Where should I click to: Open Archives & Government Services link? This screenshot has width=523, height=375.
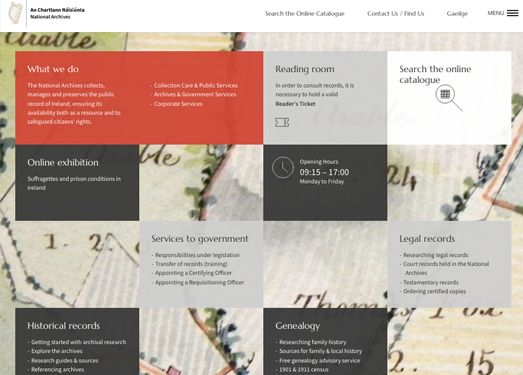(x=195, y=94)
